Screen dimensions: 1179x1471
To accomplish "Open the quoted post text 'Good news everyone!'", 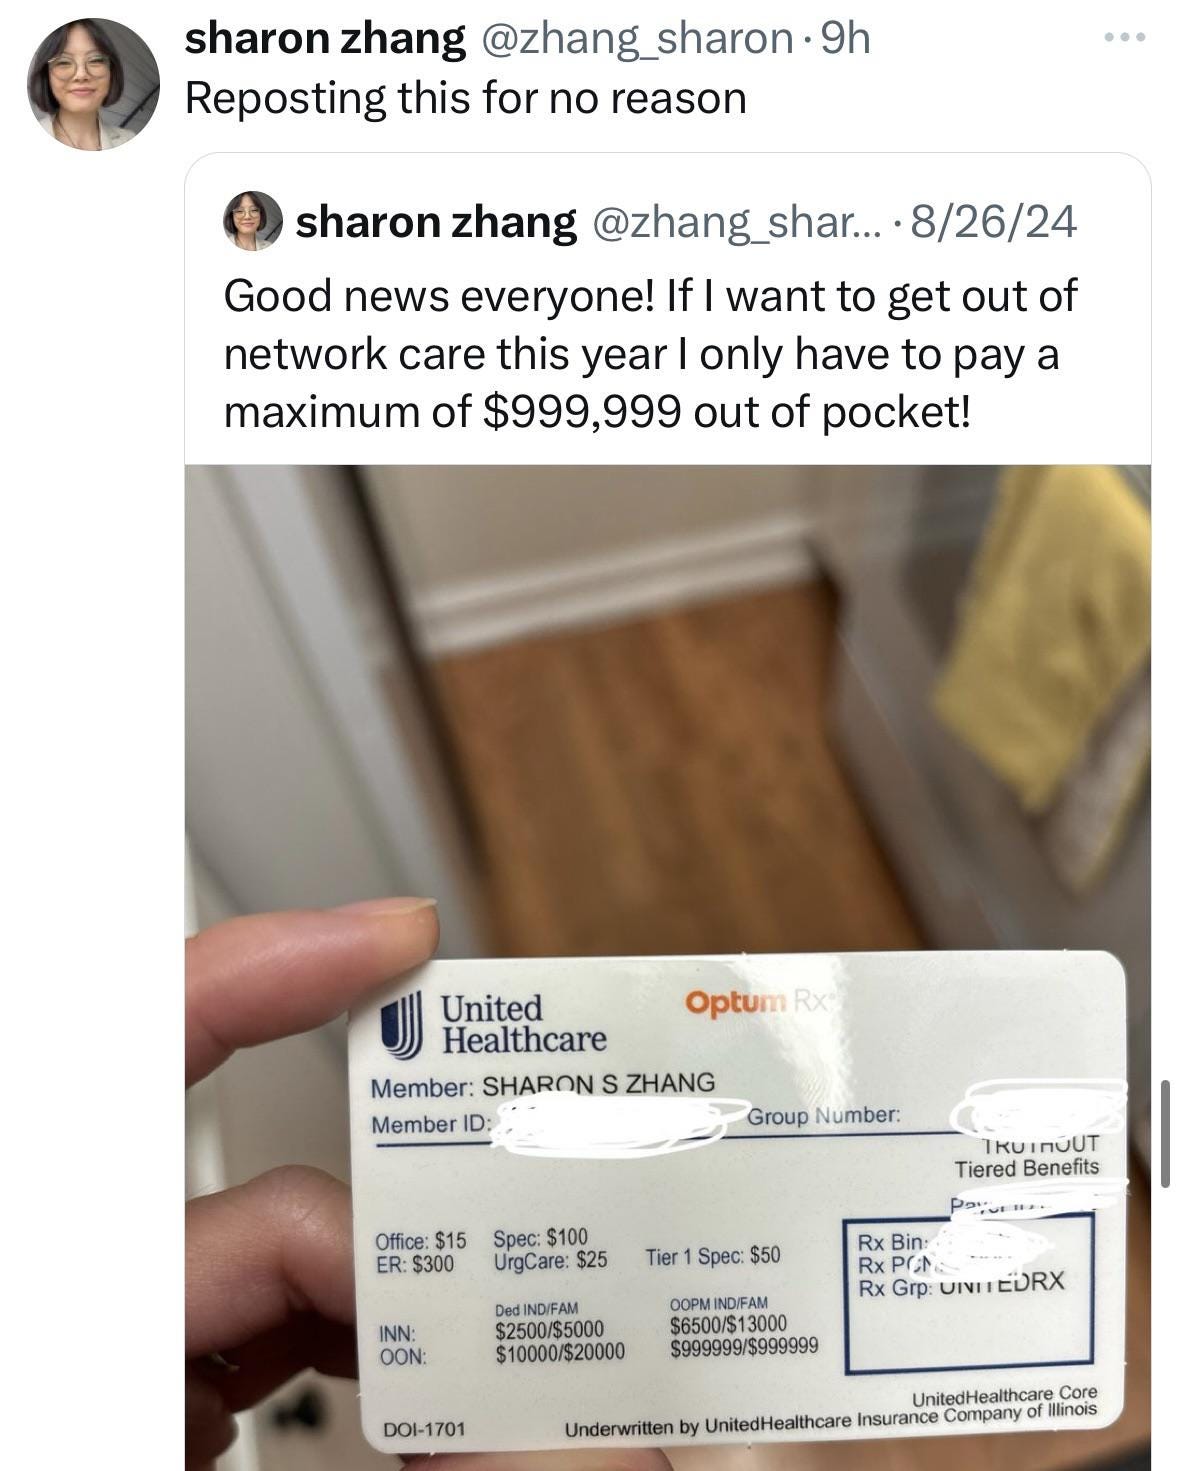I will pyautogui.click(x=650, y=353).
